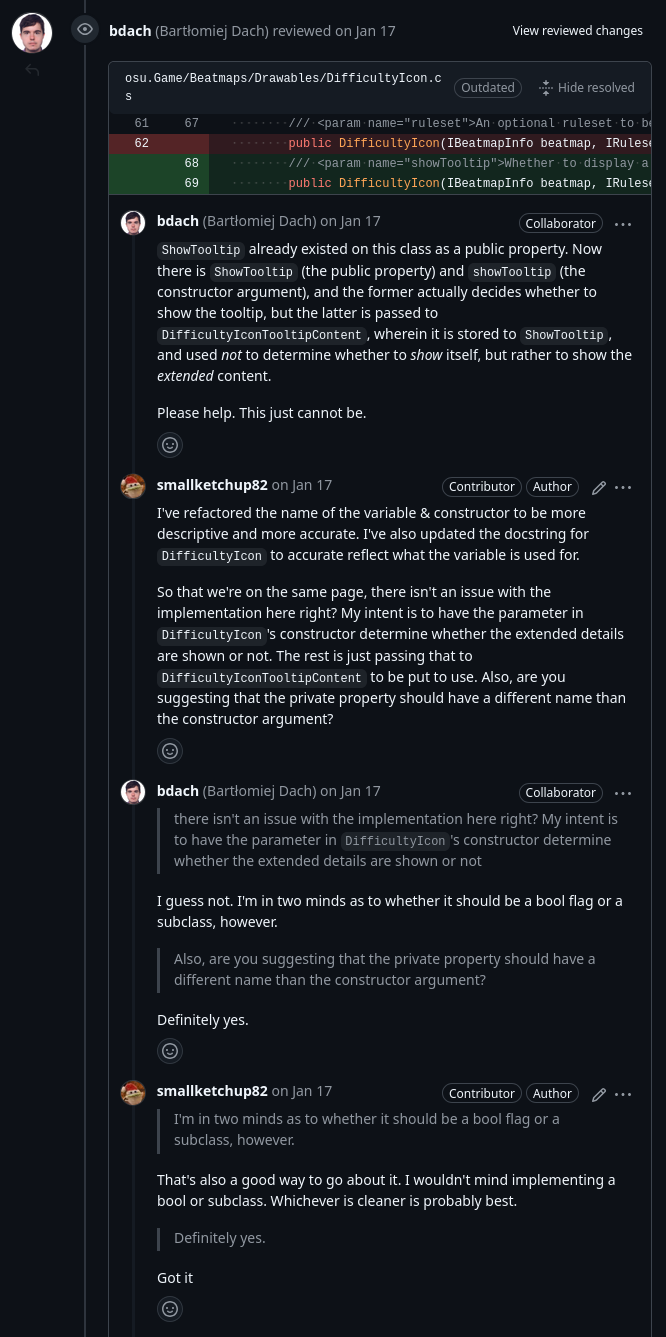Click the eye review icon beside bdach's review
The image size is (666, 1337).
click(85, 30)
